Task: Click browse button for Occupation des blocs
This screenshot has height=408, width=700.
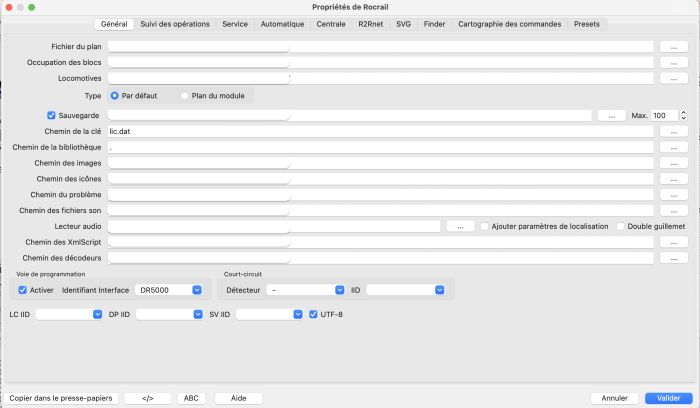Action: [x=674, y=62]
